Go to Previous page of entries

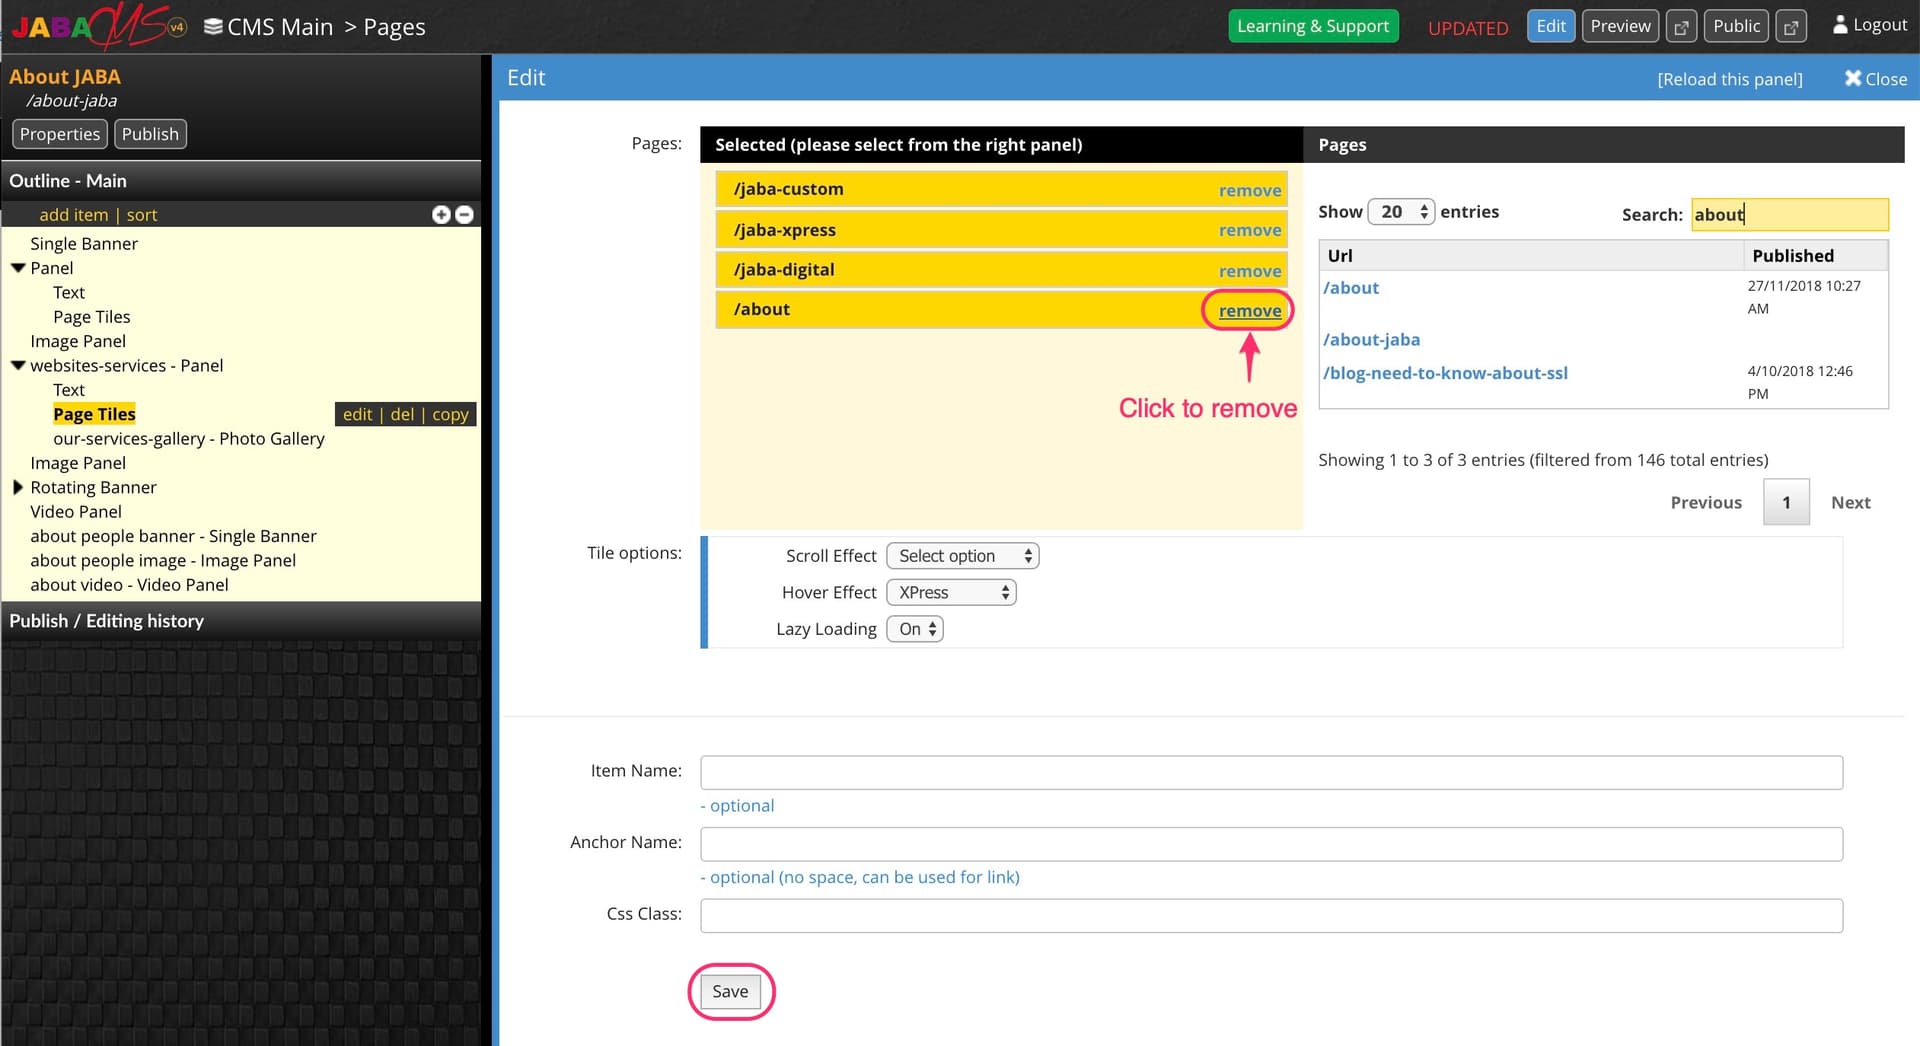tap(1706, 503)
